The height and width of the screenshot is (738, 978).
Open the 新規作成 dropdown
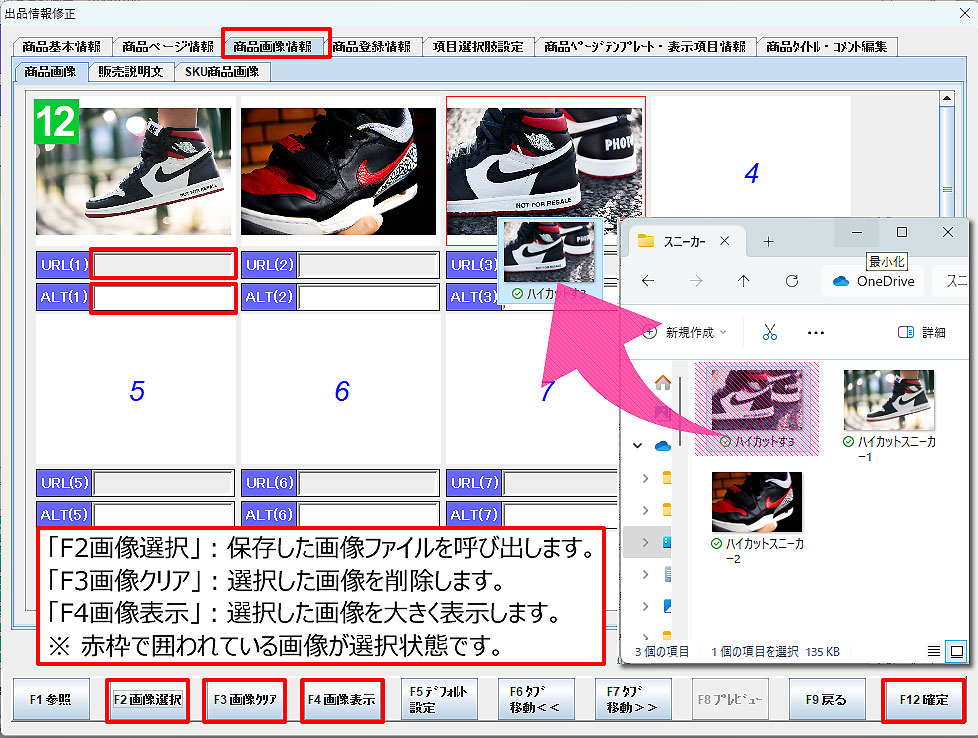click(x=689, y=331)
